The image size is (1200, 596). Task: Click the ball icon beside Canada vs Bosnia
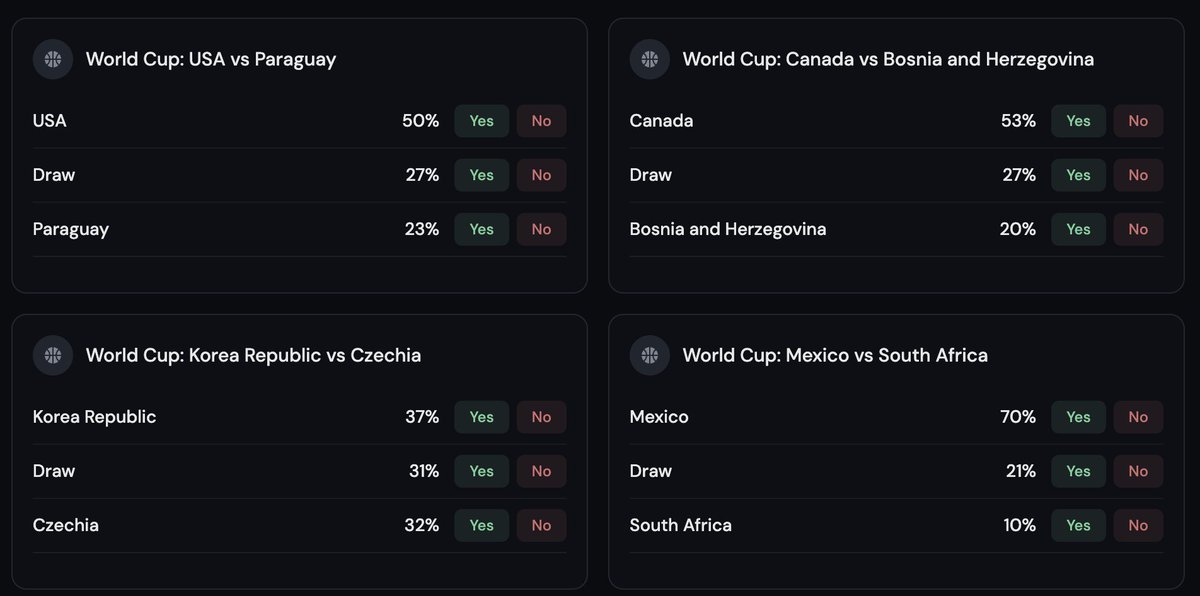pos(650,59)
